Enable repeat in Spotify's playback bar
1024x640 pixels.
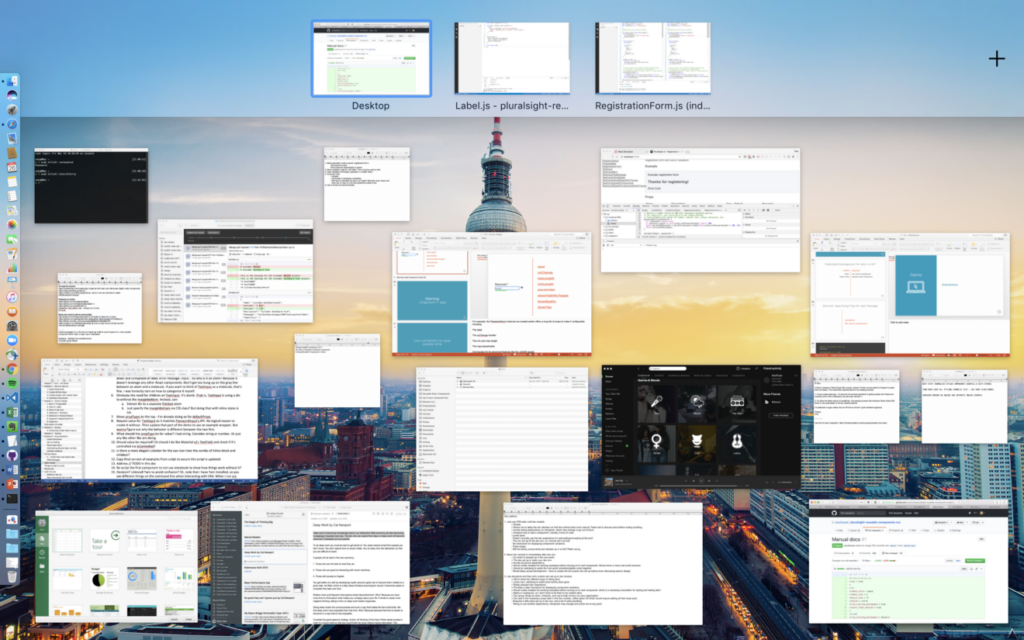(x=717, y=481)
